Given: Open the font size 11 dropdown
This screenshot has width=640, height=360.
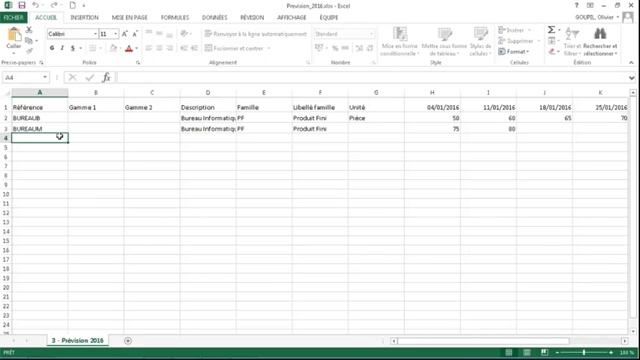Looking at the screenshot, I should click(x=116, y=34).
